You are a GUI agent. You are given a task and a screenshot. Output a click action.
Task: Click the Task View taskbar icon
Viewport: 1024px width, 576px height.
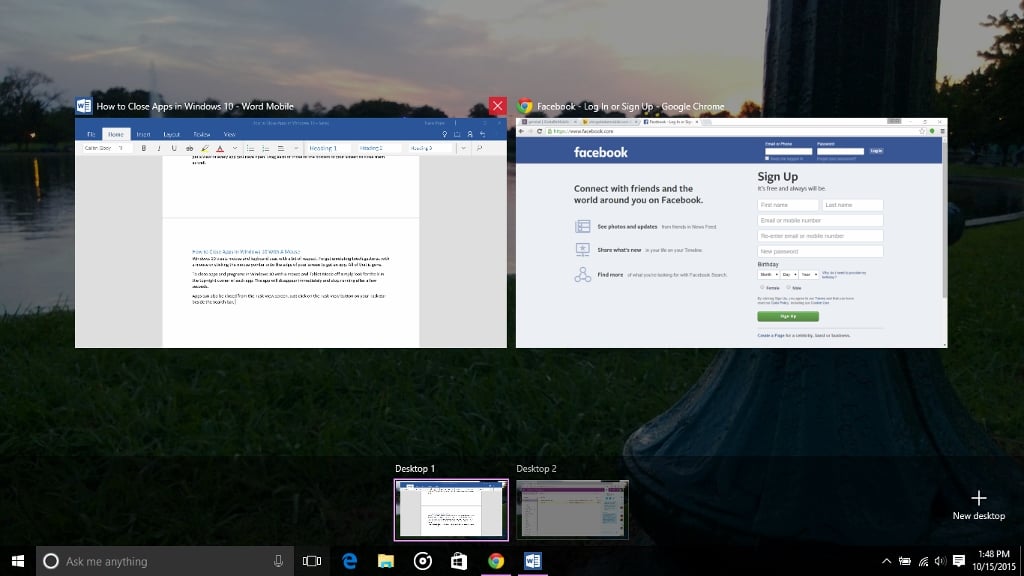[312, 561]
